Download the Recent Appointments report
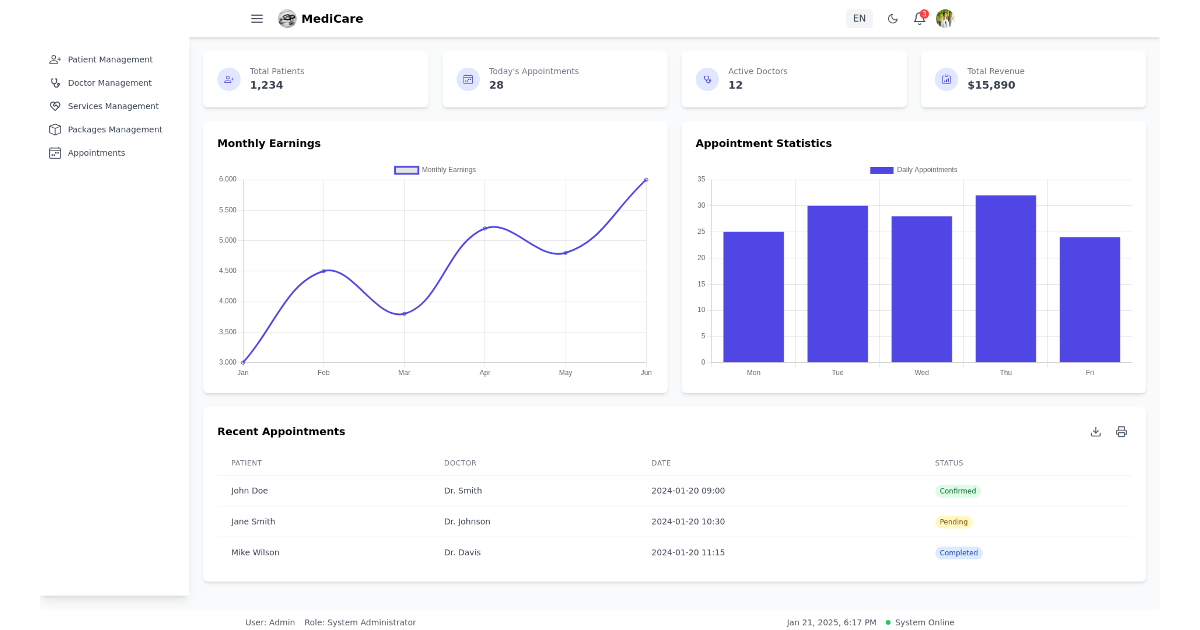This screenshot has height=630, width=1200. (x=1096, y=431)
